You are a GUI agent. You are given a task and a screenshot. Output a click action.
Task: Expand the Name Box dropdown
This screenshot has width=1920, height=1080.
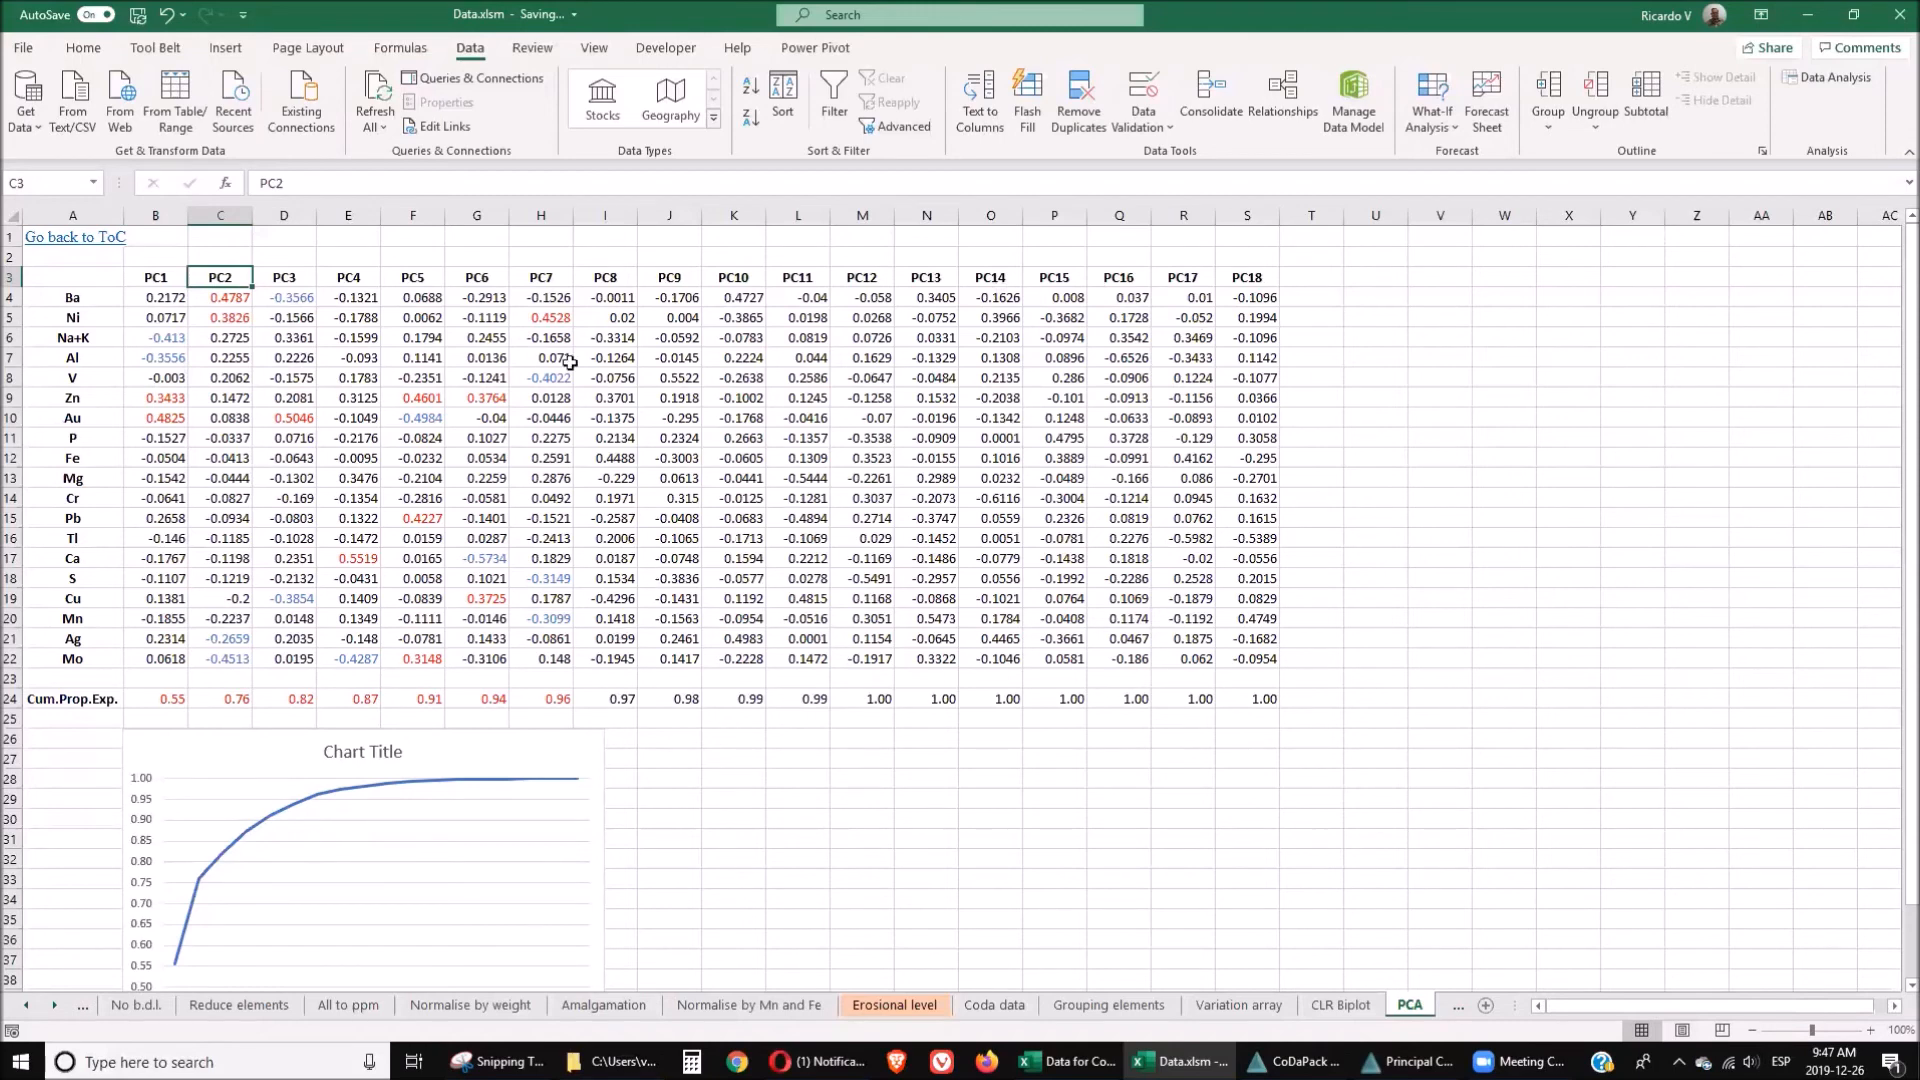(x=93, y=183)
